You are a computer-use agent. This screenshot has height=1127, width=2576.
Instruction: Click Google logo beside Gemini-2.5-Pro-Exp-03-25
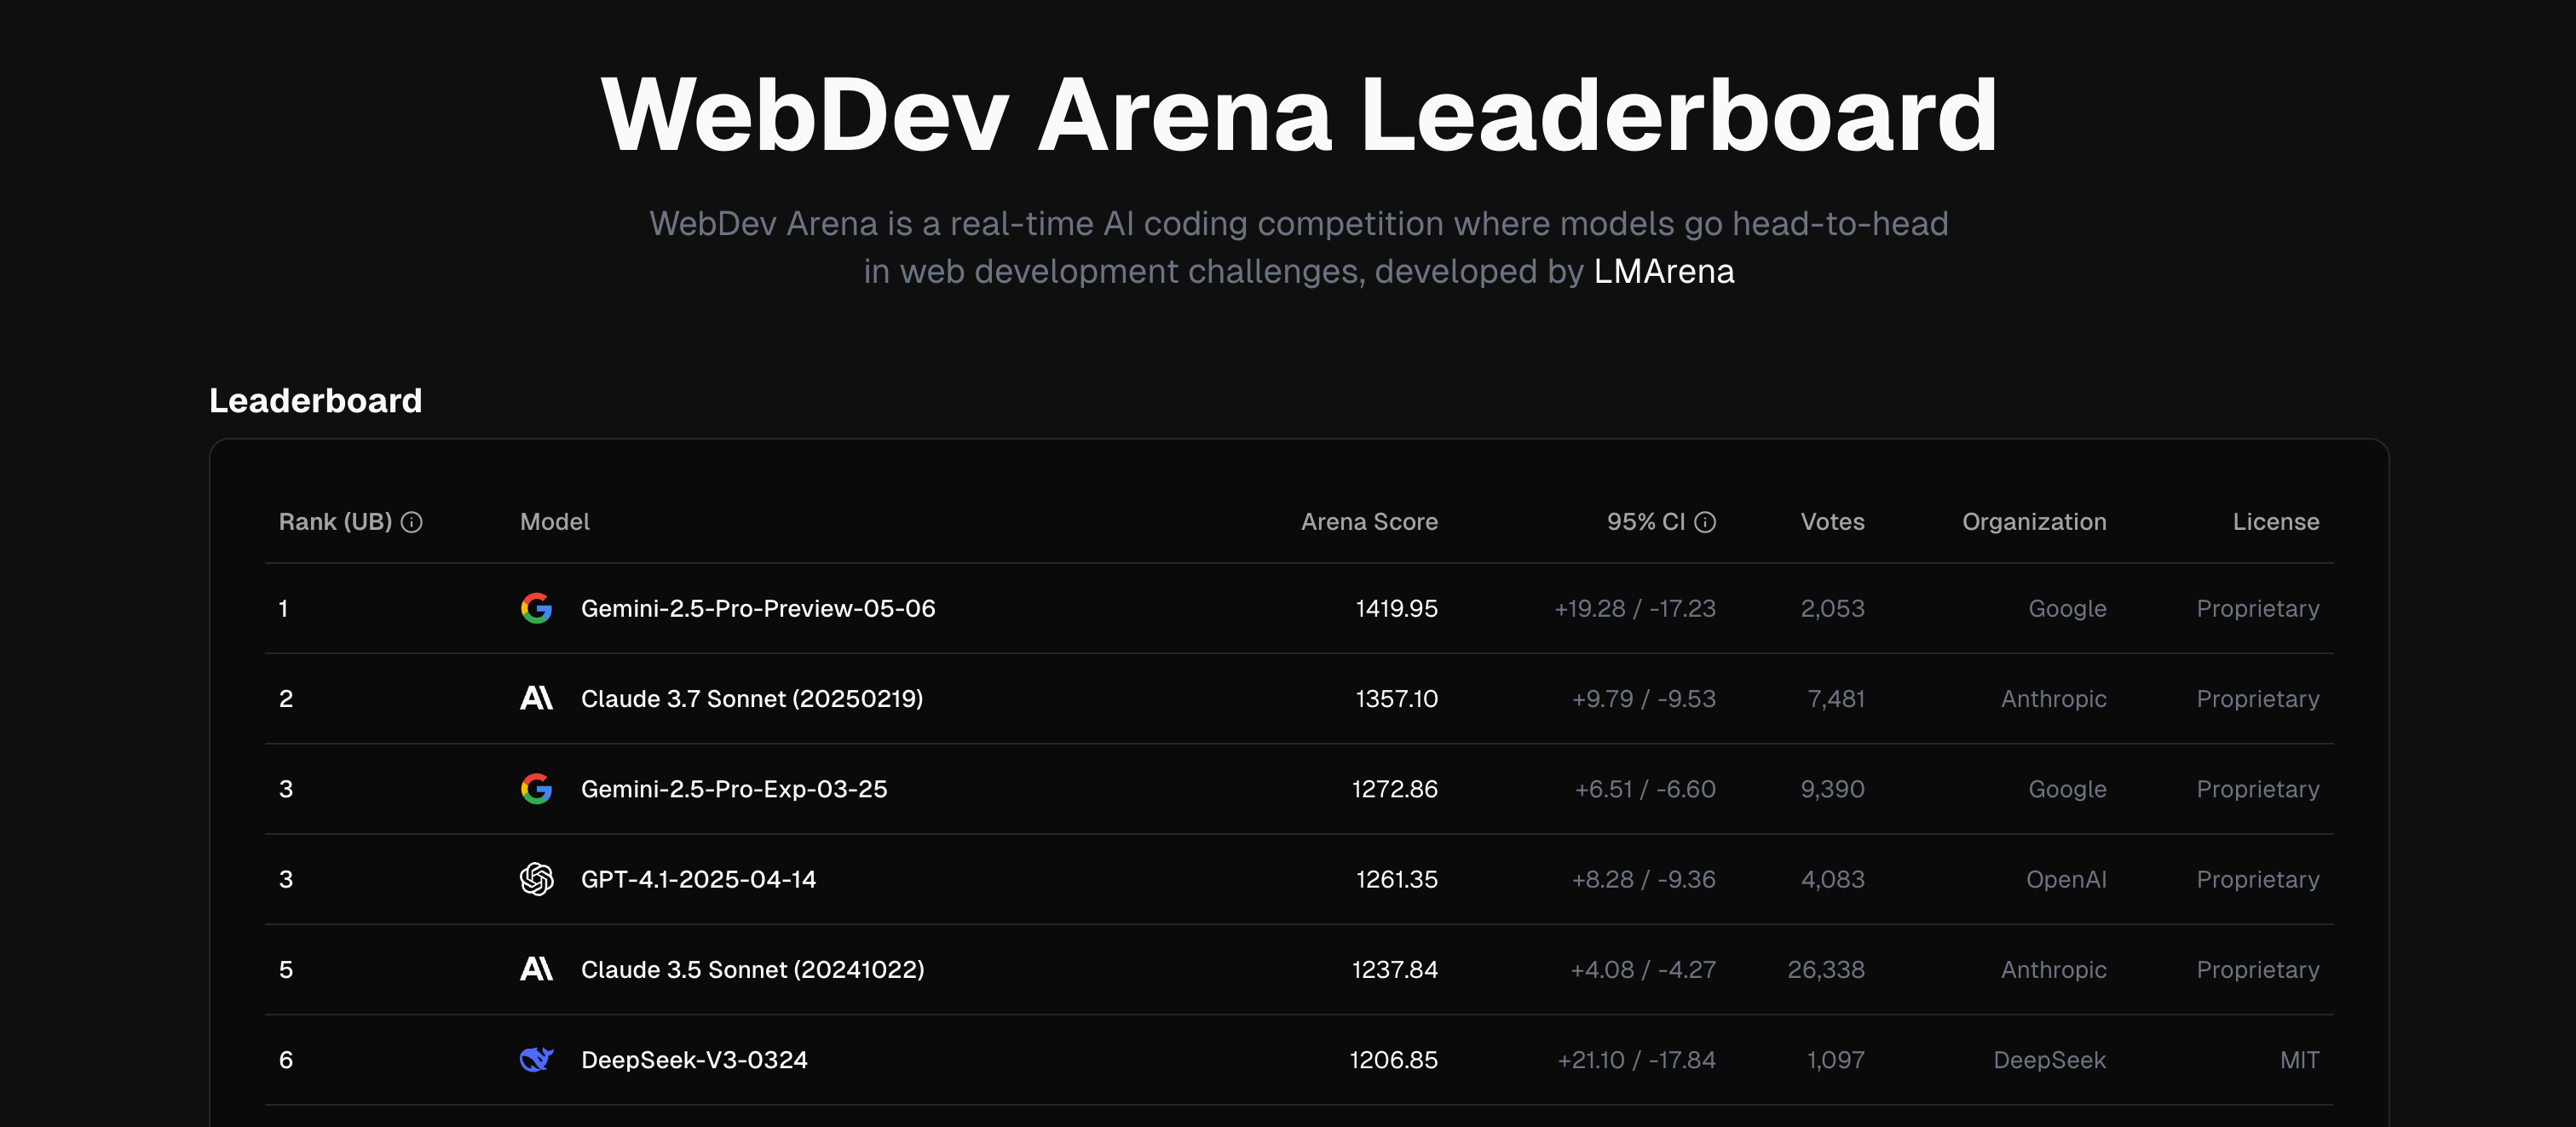(x=536, y=789)
